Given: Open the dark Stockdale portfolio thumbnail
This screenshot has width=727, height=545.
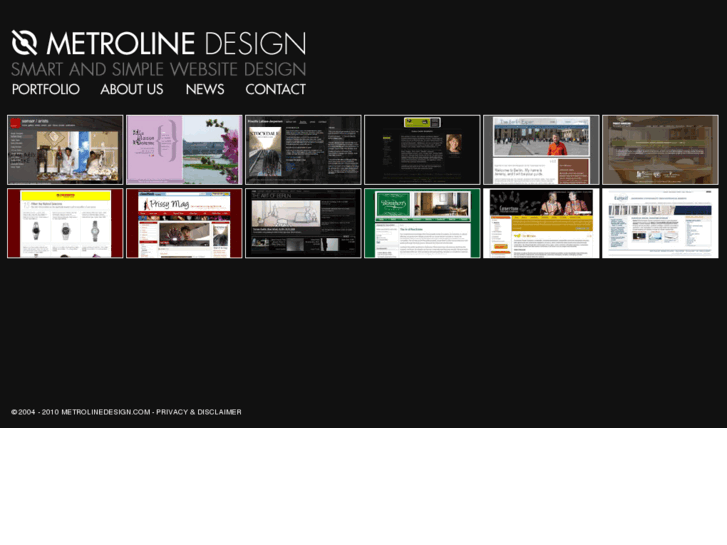Looking at the screenshot, I should 303,150.
